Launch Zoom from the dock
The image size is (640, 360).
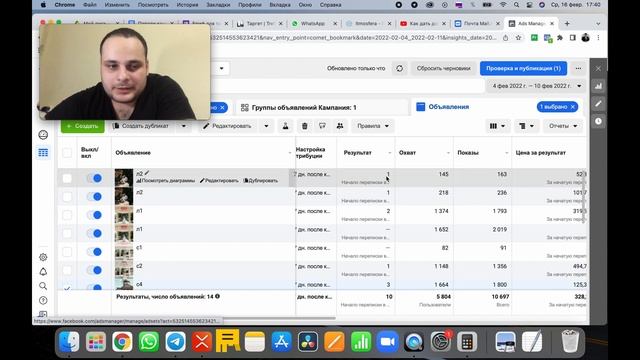(x=387, y=342)
